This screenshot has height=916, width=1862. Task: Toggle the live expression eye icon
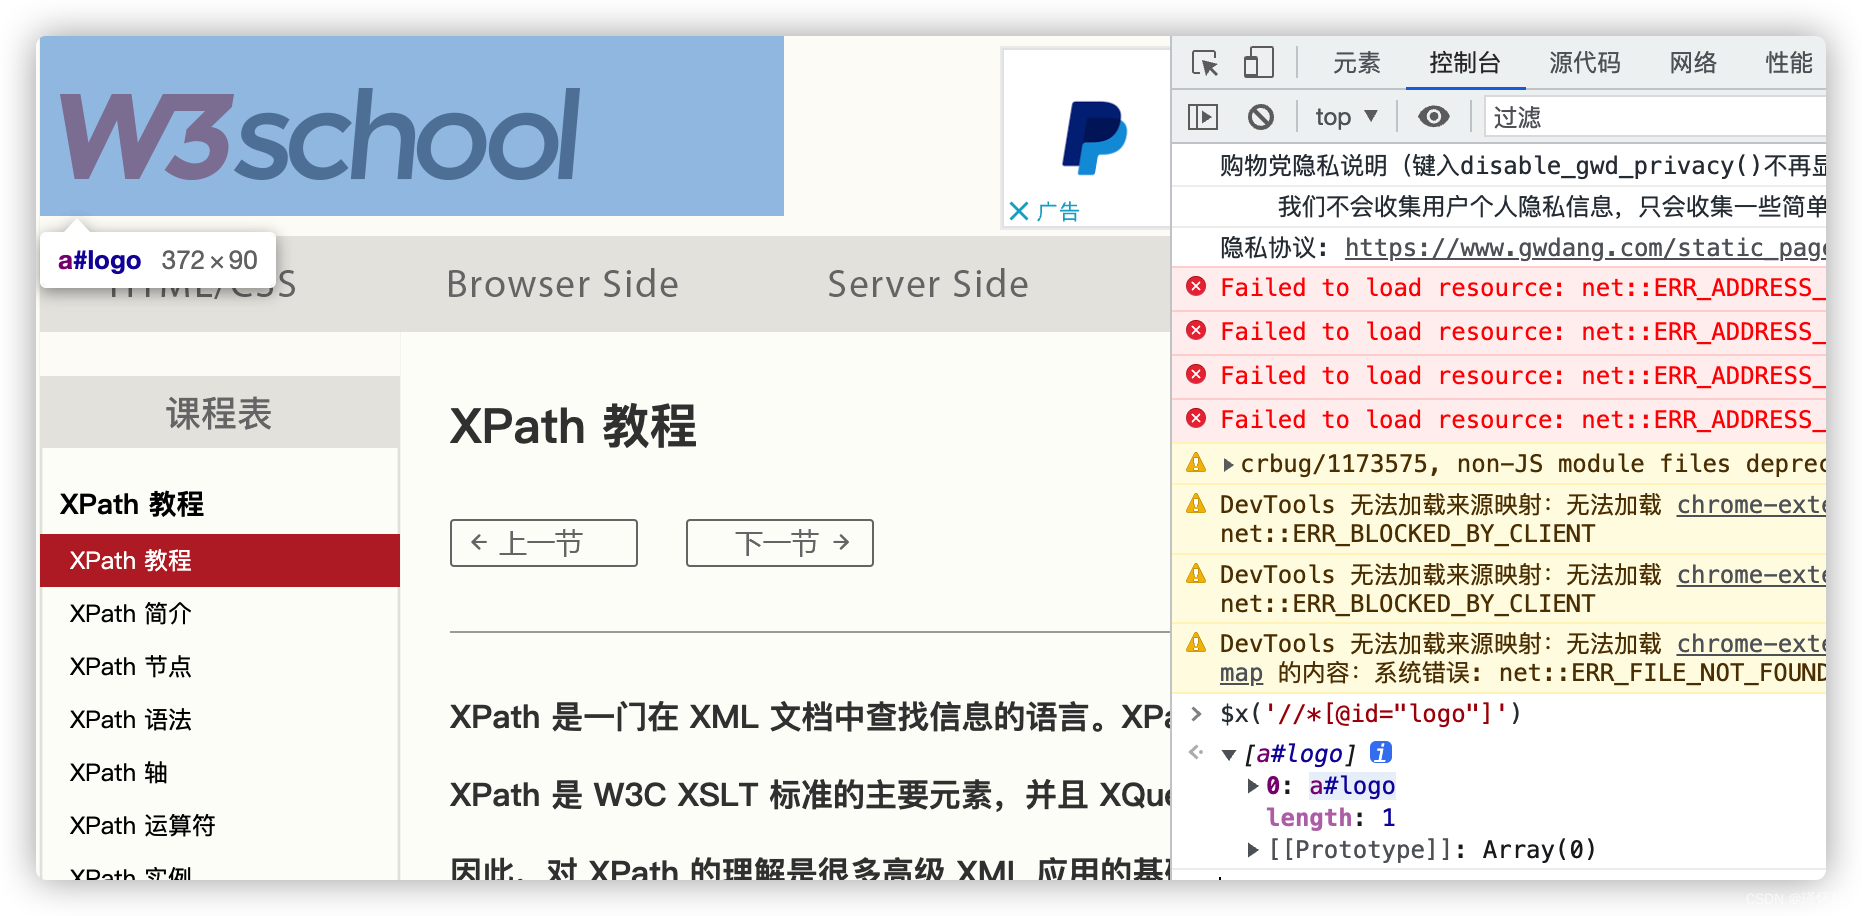pyautogui.click(x=1433, y=116)
